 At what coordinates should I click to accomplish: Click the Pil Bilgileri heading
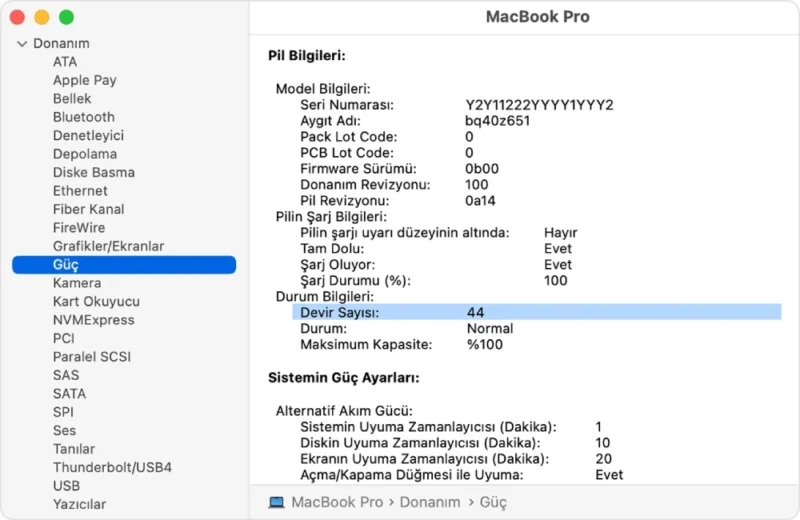(307, 56)
